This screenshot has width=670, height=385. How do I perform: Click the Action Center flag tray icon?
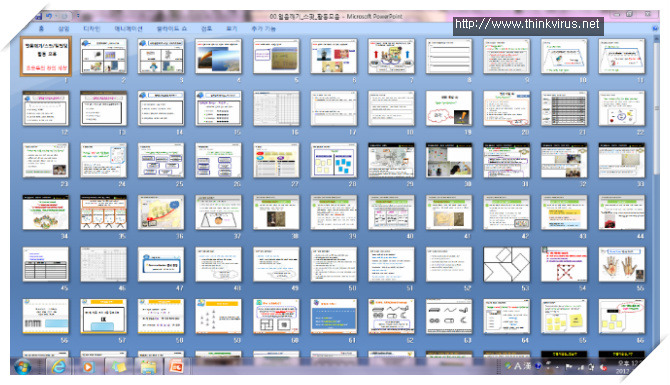[x=569, y=367]
